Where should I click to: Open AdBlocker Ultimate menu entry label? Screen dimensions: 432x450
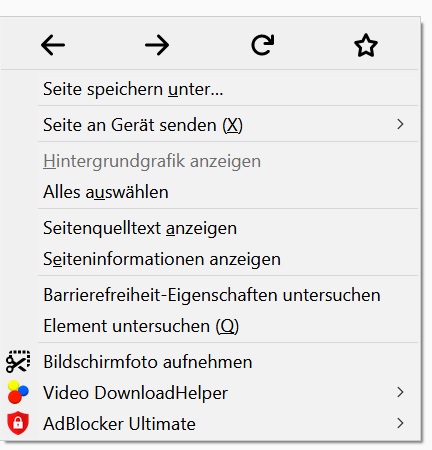(x=119, y=424)
